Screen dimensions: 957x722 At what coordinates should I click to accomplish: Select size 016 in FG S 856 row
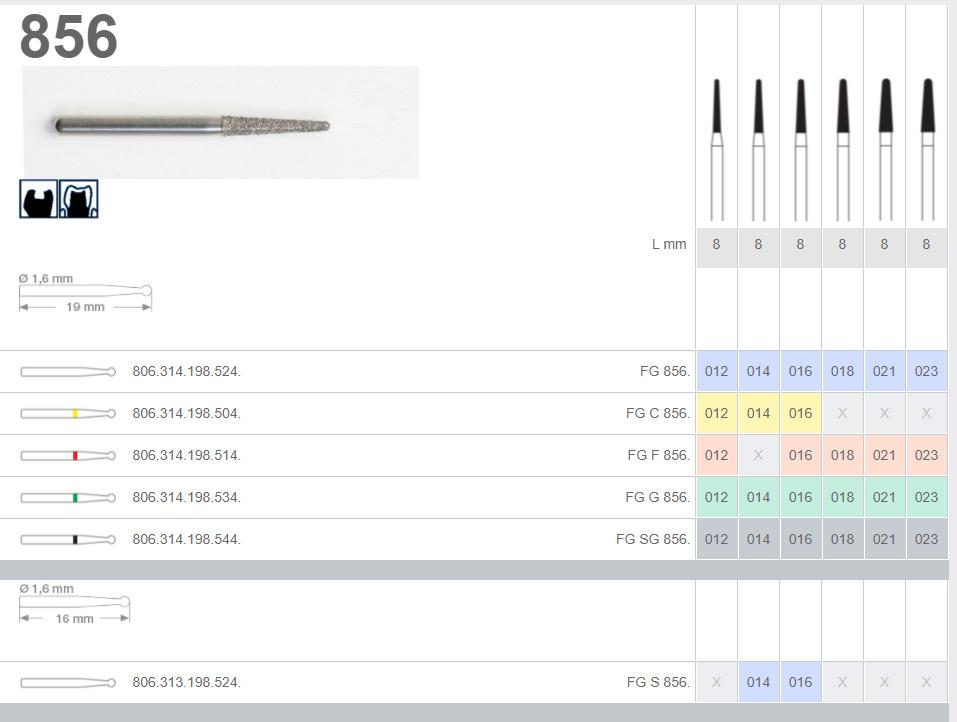point(800,682)
